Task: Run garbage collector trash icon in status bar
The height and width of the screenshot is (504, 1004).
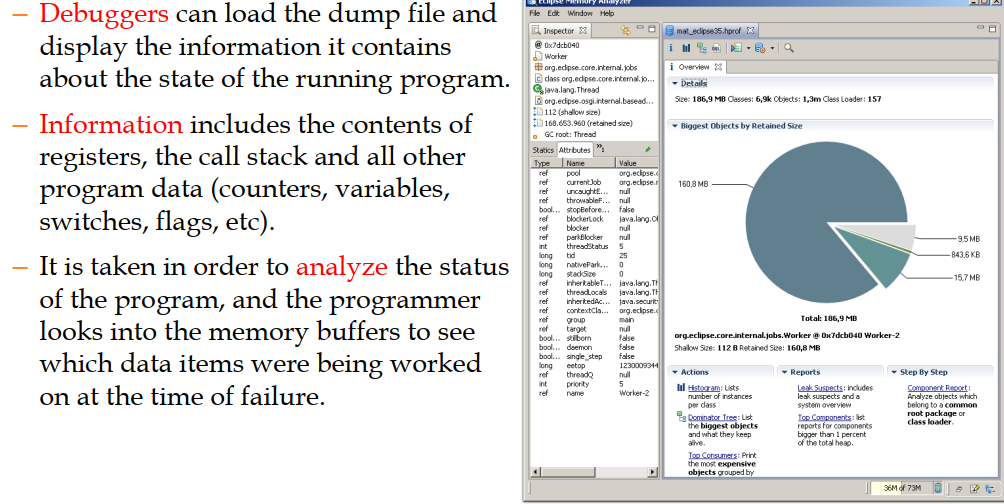Action: pos(938,488)
